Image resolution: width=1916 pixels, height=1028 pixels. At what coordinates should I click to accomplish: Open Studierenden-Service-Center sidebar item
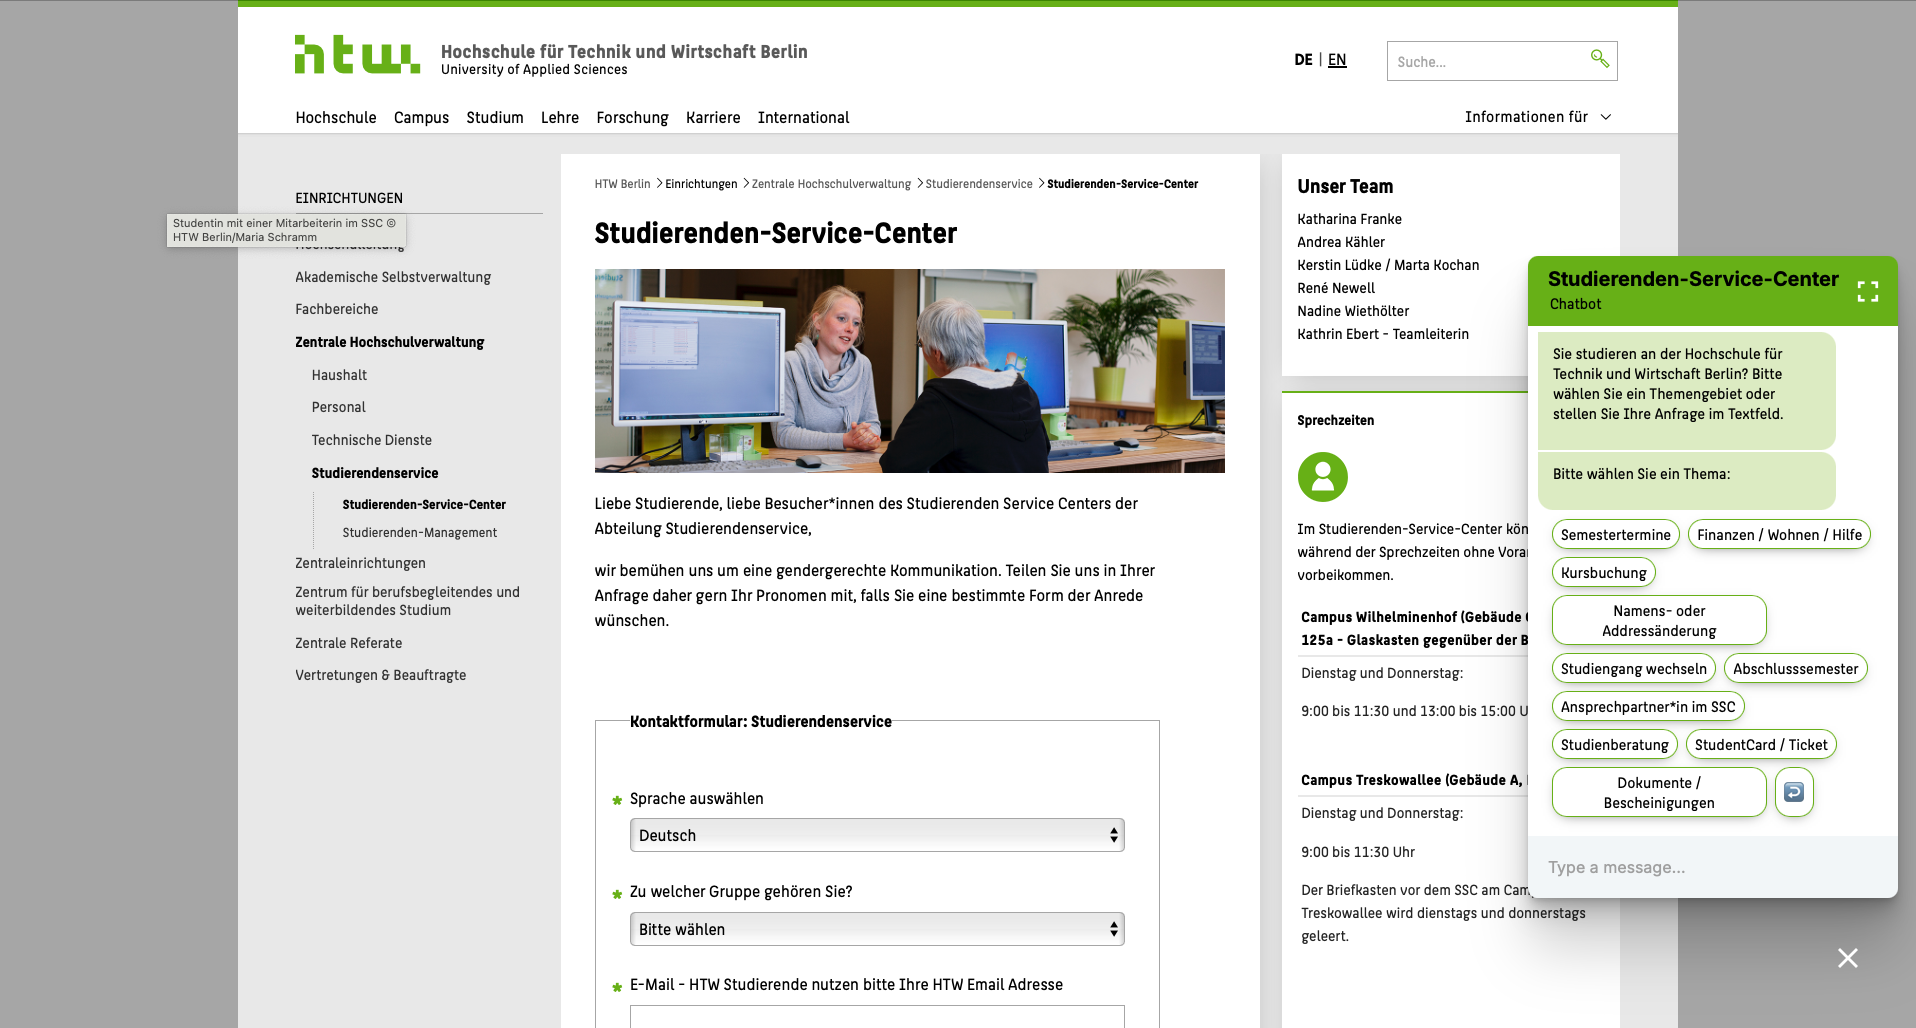click(x=424, y=505)
